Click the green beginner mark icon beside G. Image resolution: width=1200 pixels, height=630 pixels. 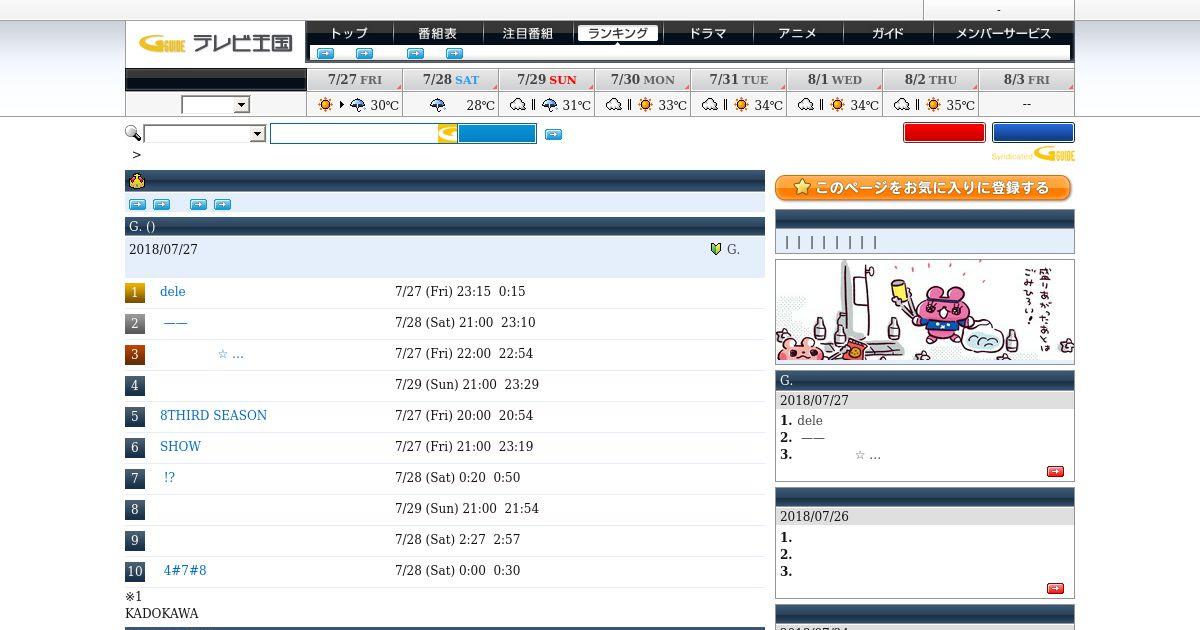pos(715,249)
